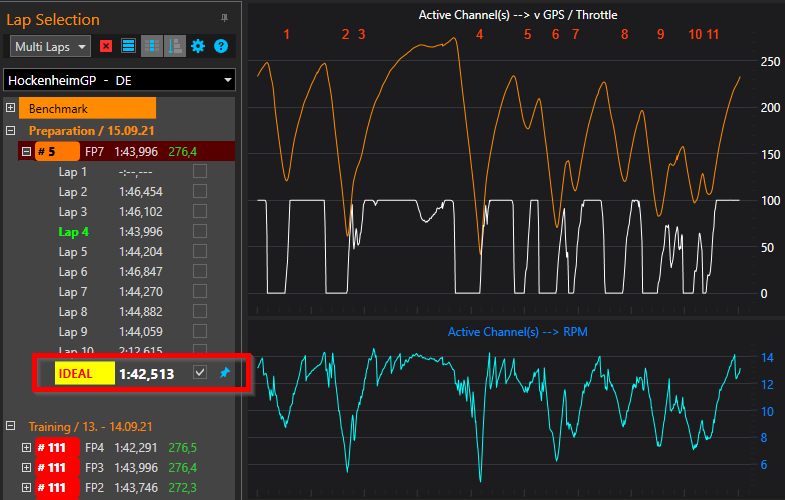Open the HockenheimGP track dropdown

(x=120, y=80)
